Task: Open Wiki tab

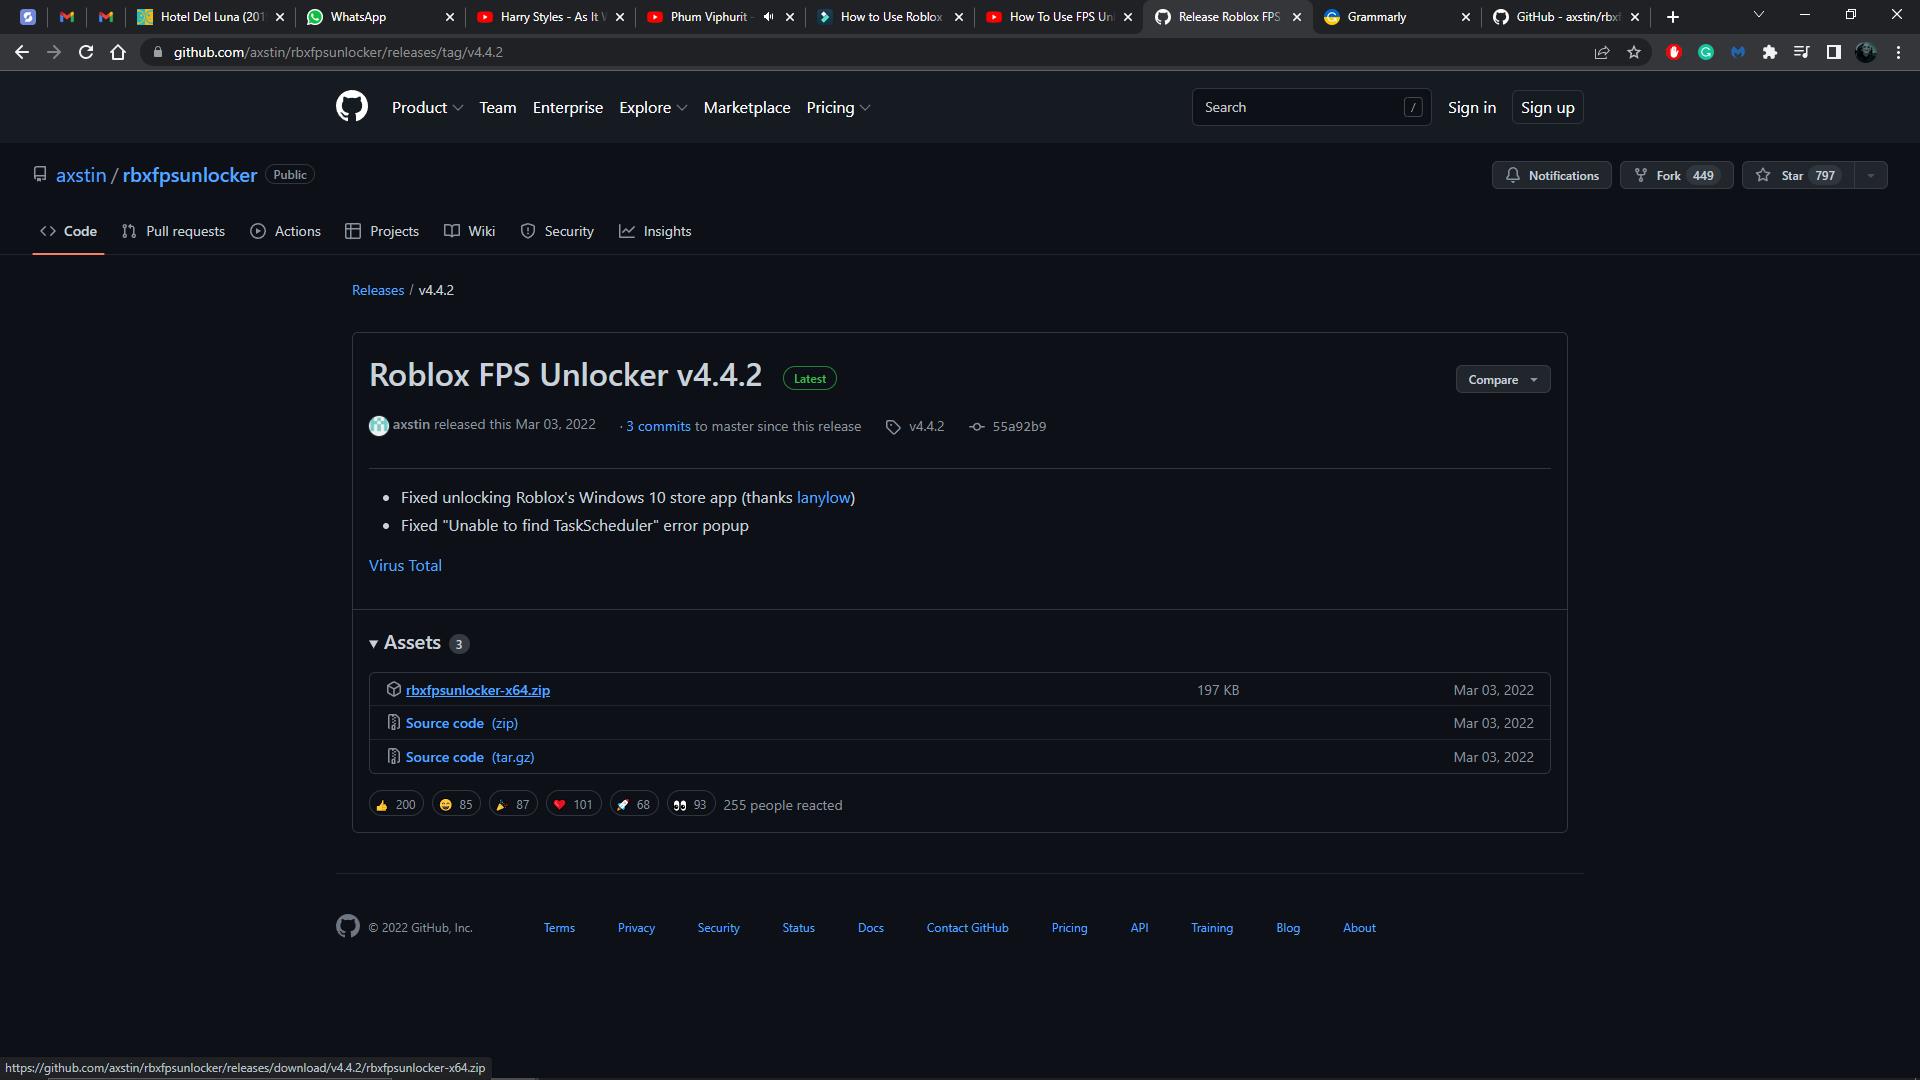Action: [470, 231]
